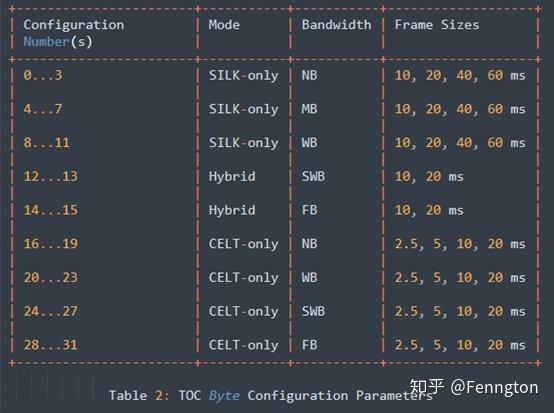Click the 12...13 Hybrid row number
Screen dimensions: 554x413
tap(51, 176)
